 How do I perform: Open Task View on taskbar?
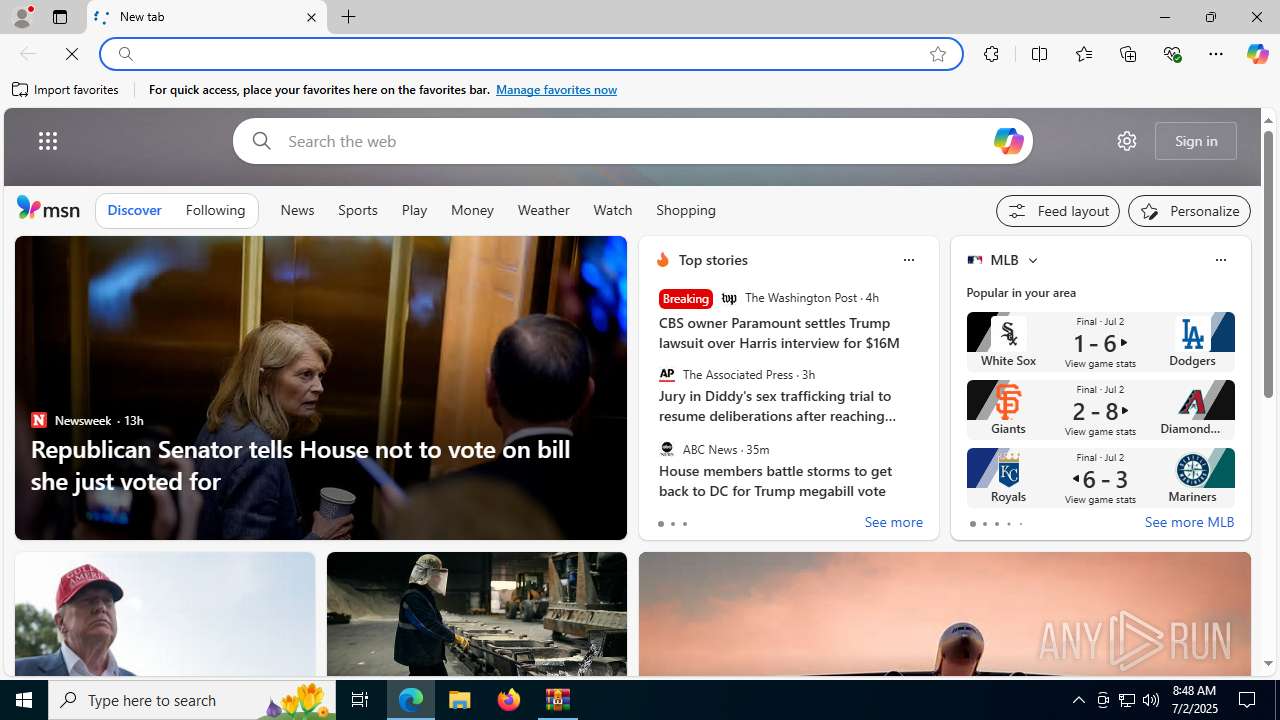pyautogui.click(x=360, y=700)
